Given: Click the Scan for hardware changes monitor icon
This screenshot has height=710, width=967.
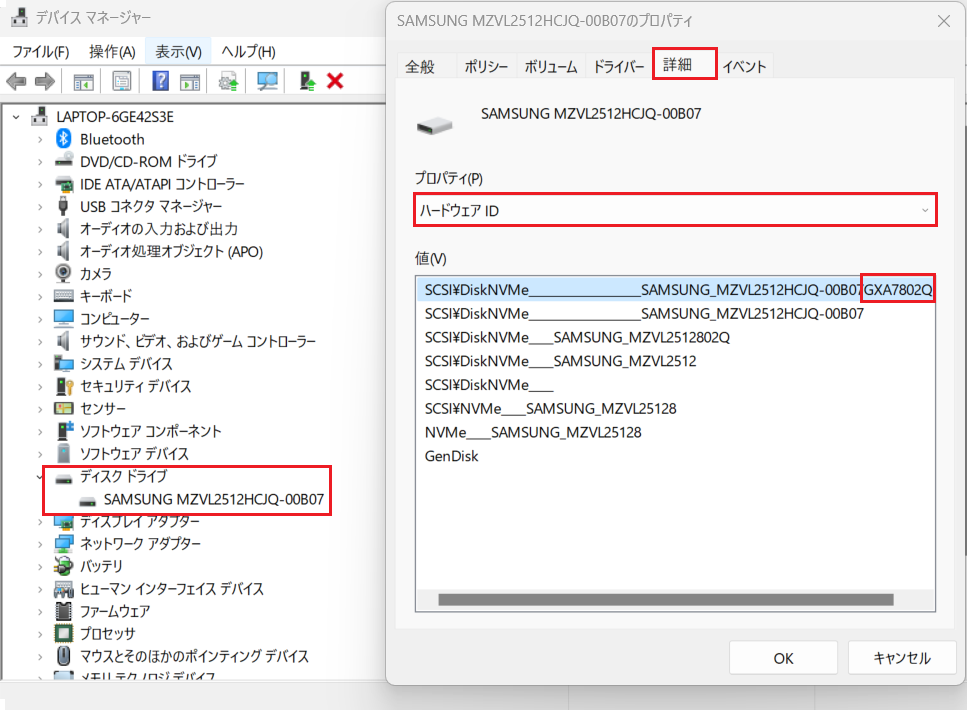Looking at the screenshot, I should point(267,81).
